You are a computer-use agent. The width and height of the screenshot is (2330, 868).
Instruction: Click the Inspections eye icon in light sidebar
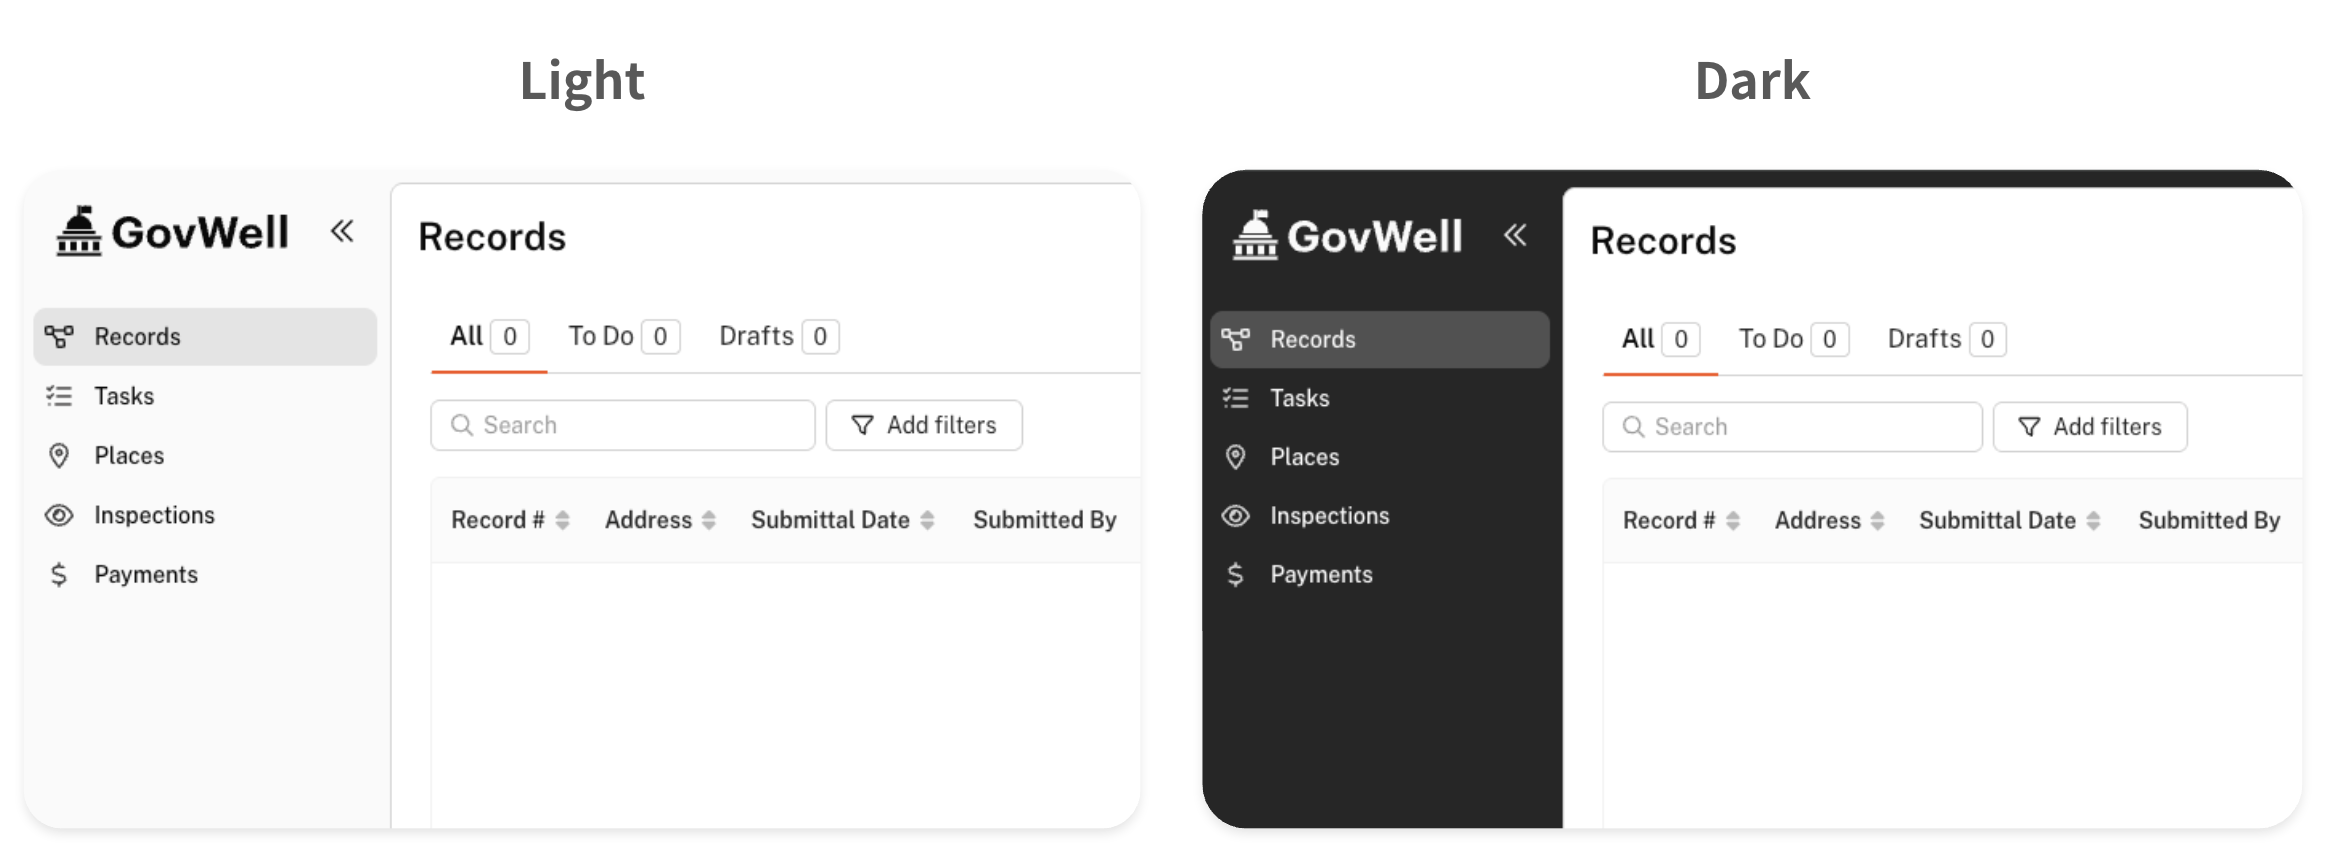(x=59, y=515)
